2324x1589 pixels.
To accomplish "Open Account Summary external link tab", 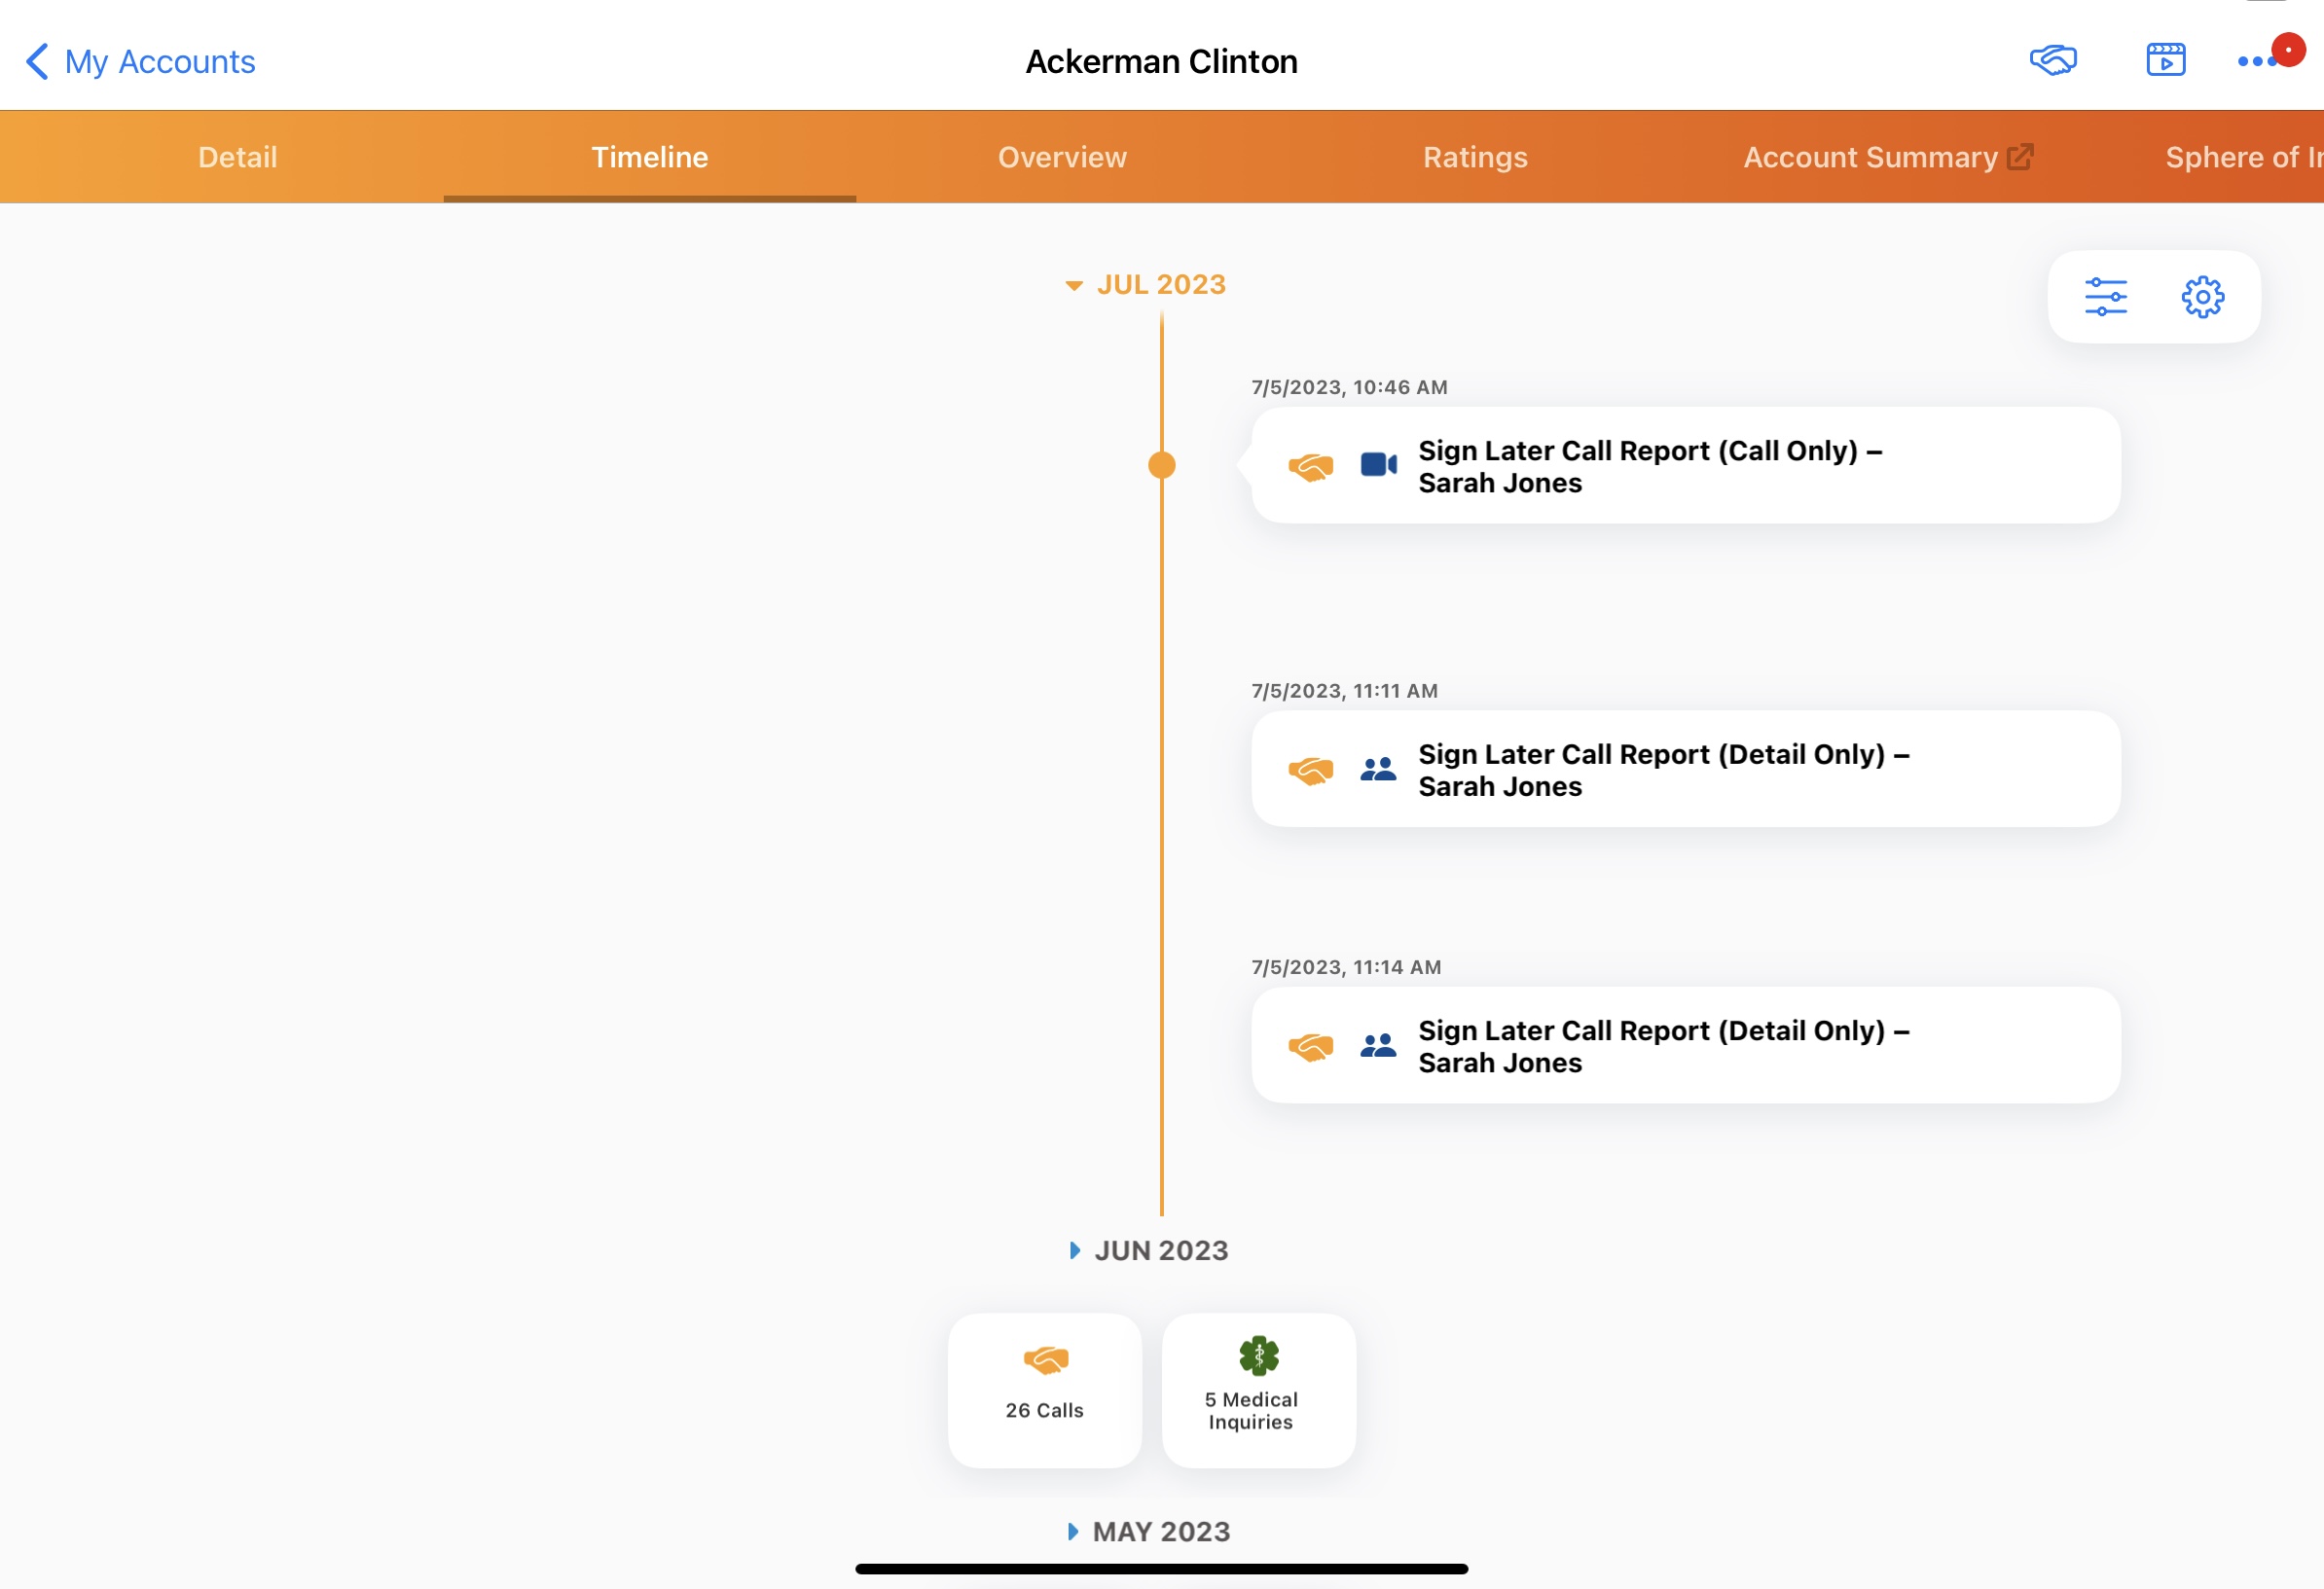I will tap(1887, 157).
